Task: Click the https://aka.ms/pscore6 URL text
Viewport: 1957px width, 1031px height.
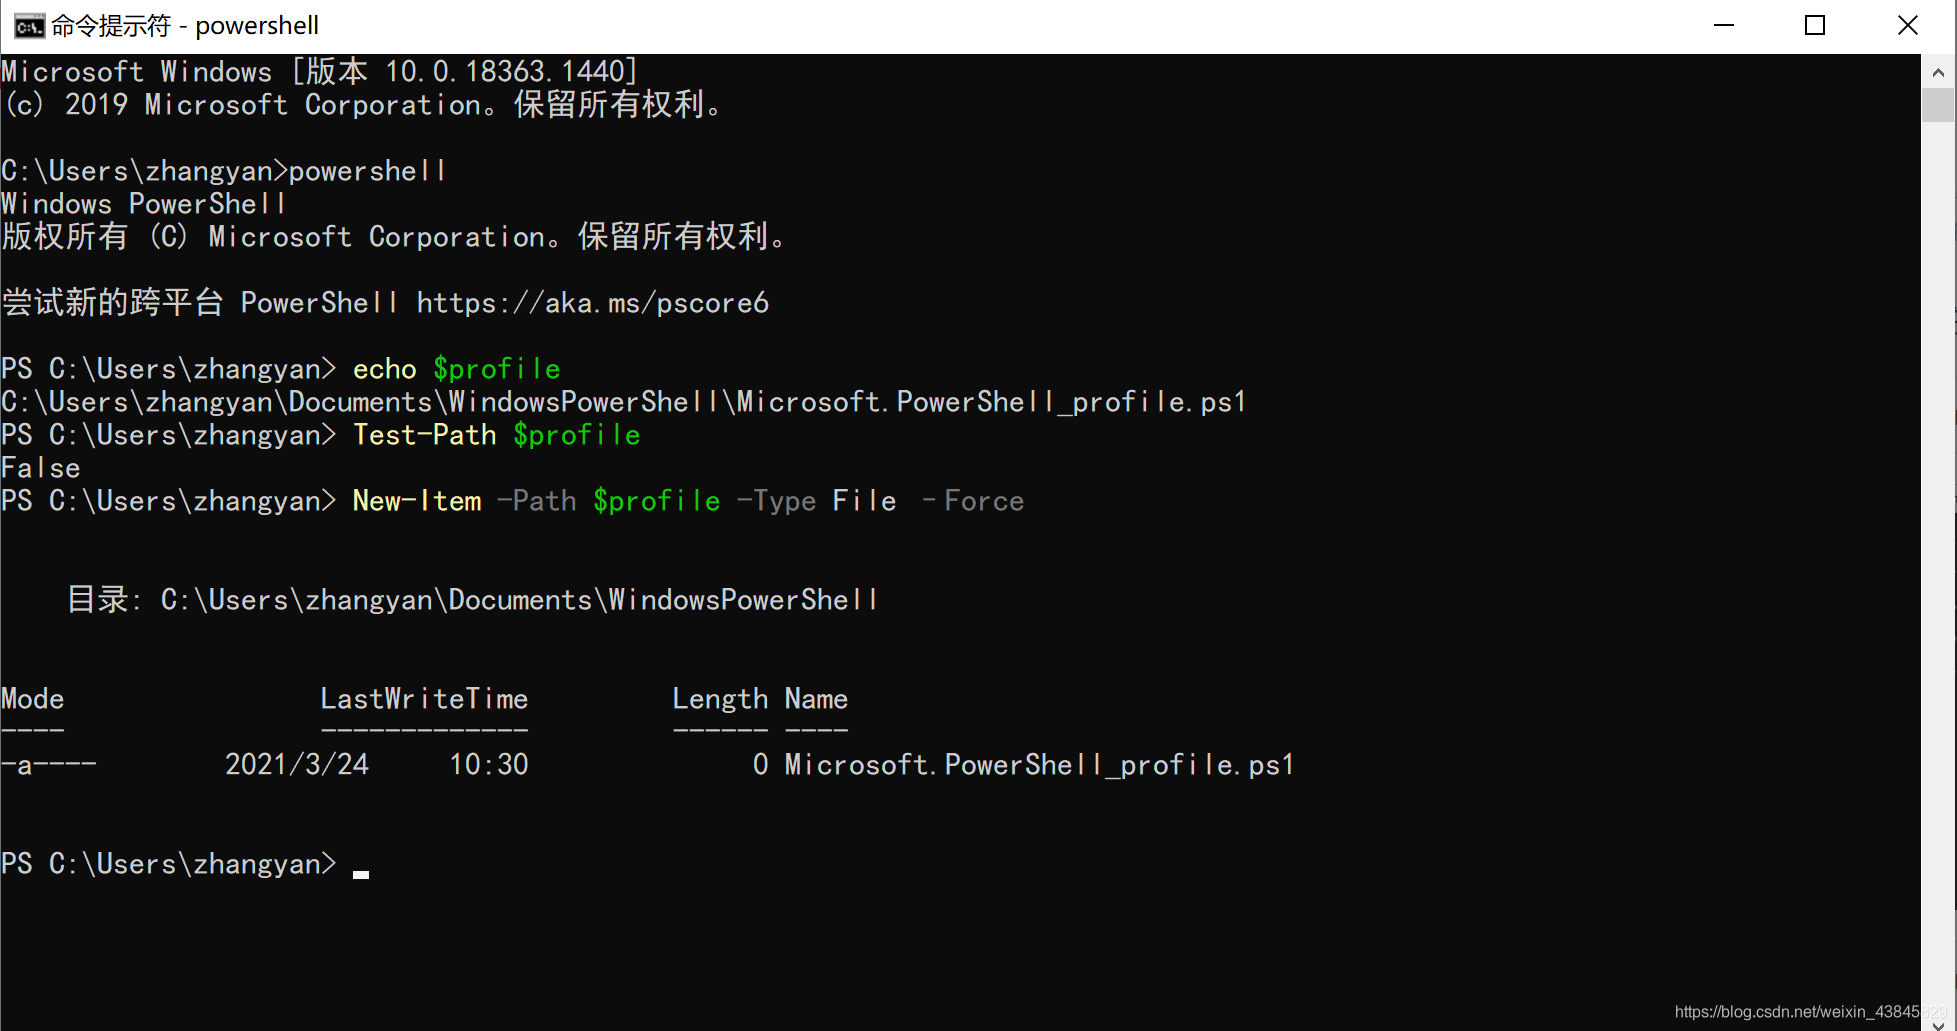Action: click(592, 302)
